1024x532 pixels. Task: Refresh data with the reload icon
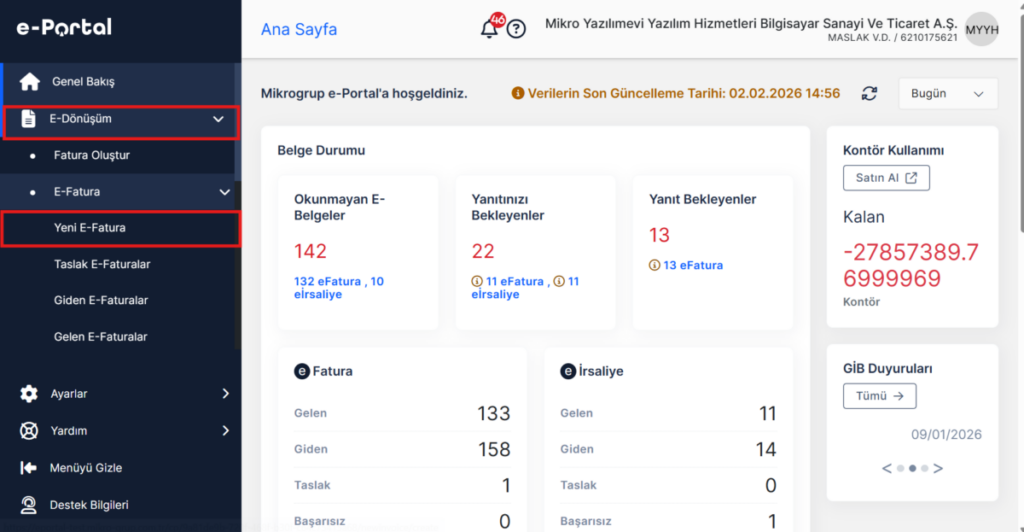(869, 93)
